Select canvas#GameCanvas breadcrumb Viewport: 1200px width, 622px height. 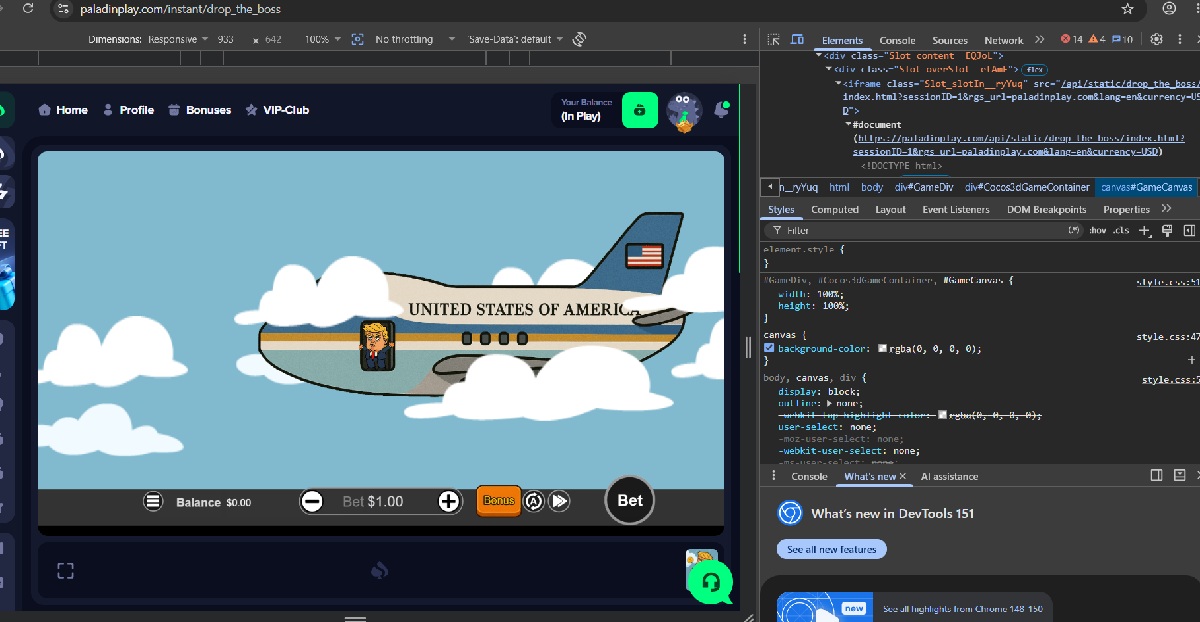[1146, 187]
